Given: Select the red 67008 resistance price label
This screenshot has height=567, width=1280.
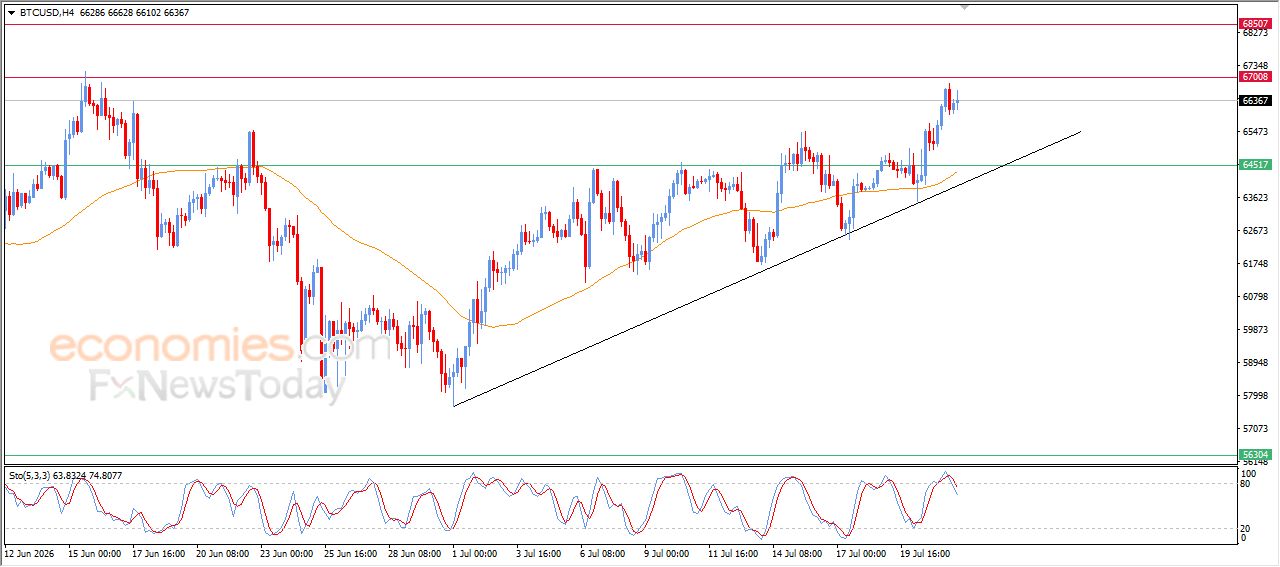Looking at the screenshot, I should [x=1255, y=76].
